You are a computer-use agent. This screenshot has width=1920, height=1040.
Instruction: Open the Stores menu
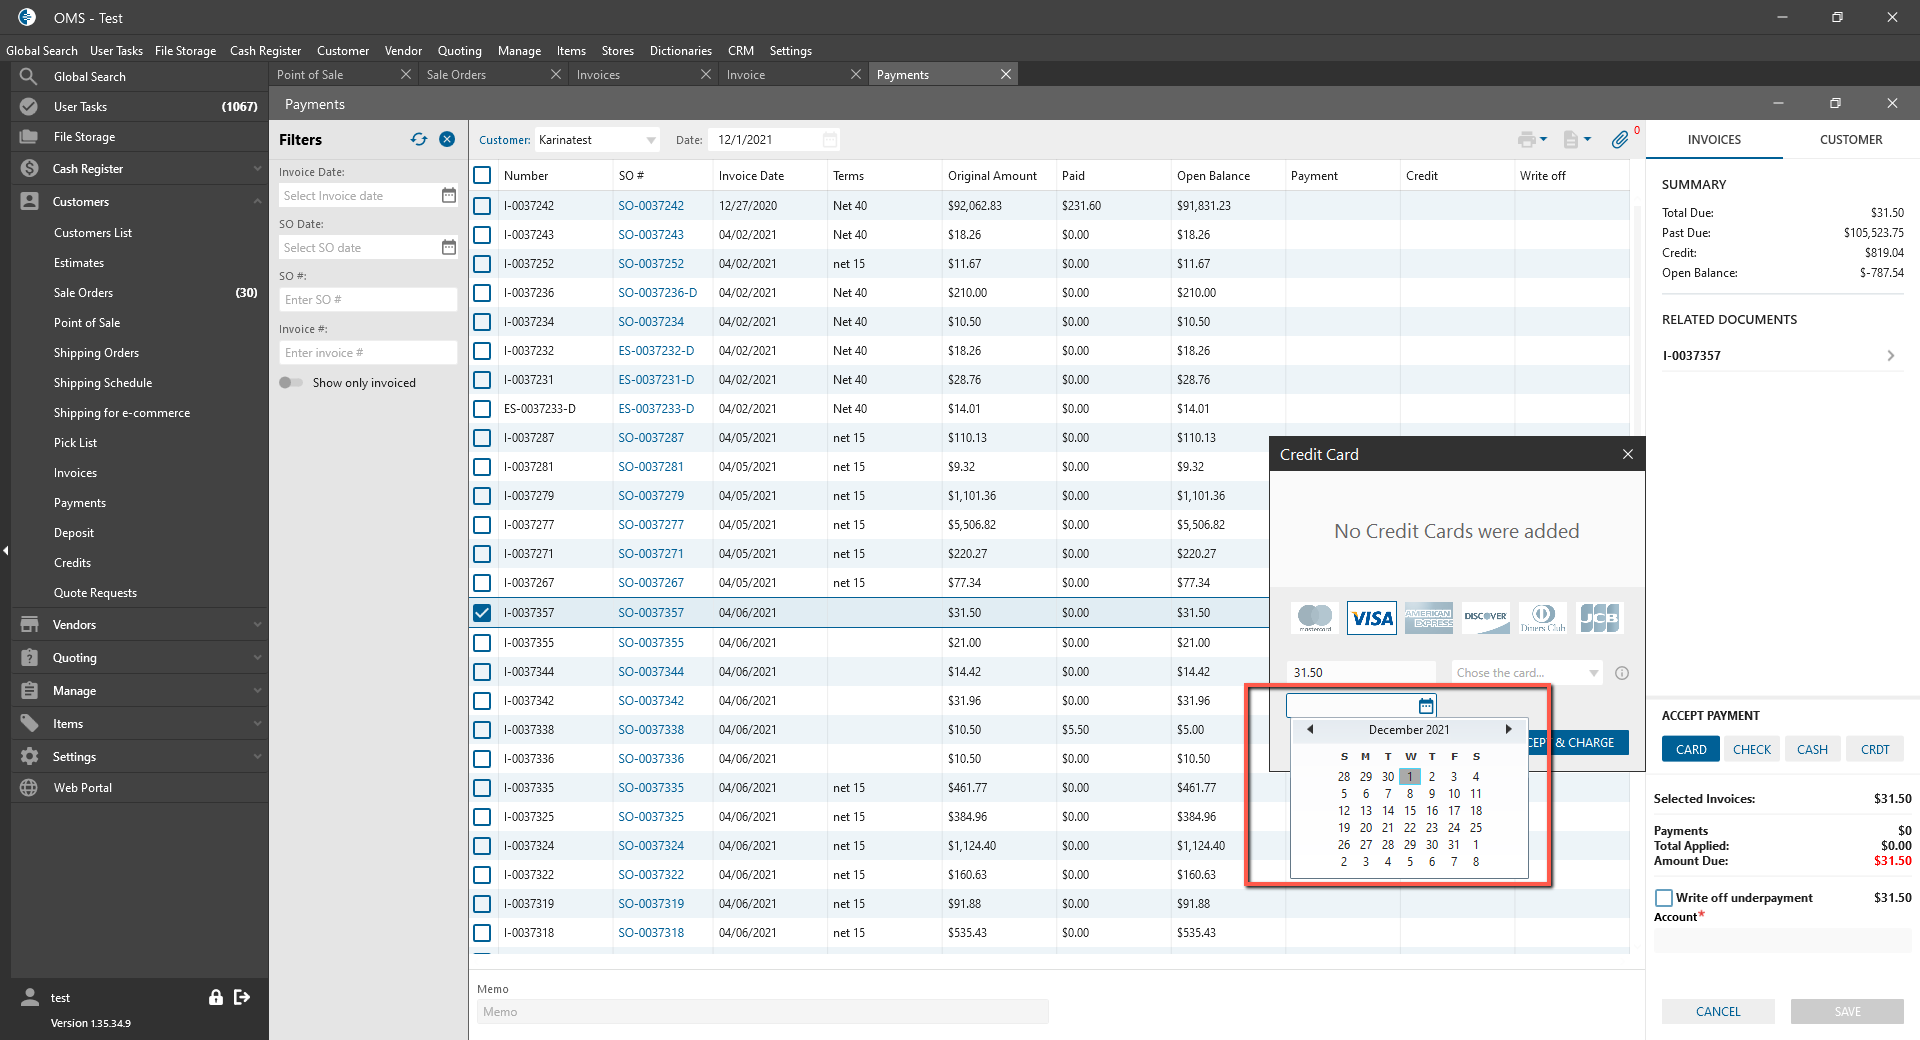pyautogui.click(x=617, y=50)
